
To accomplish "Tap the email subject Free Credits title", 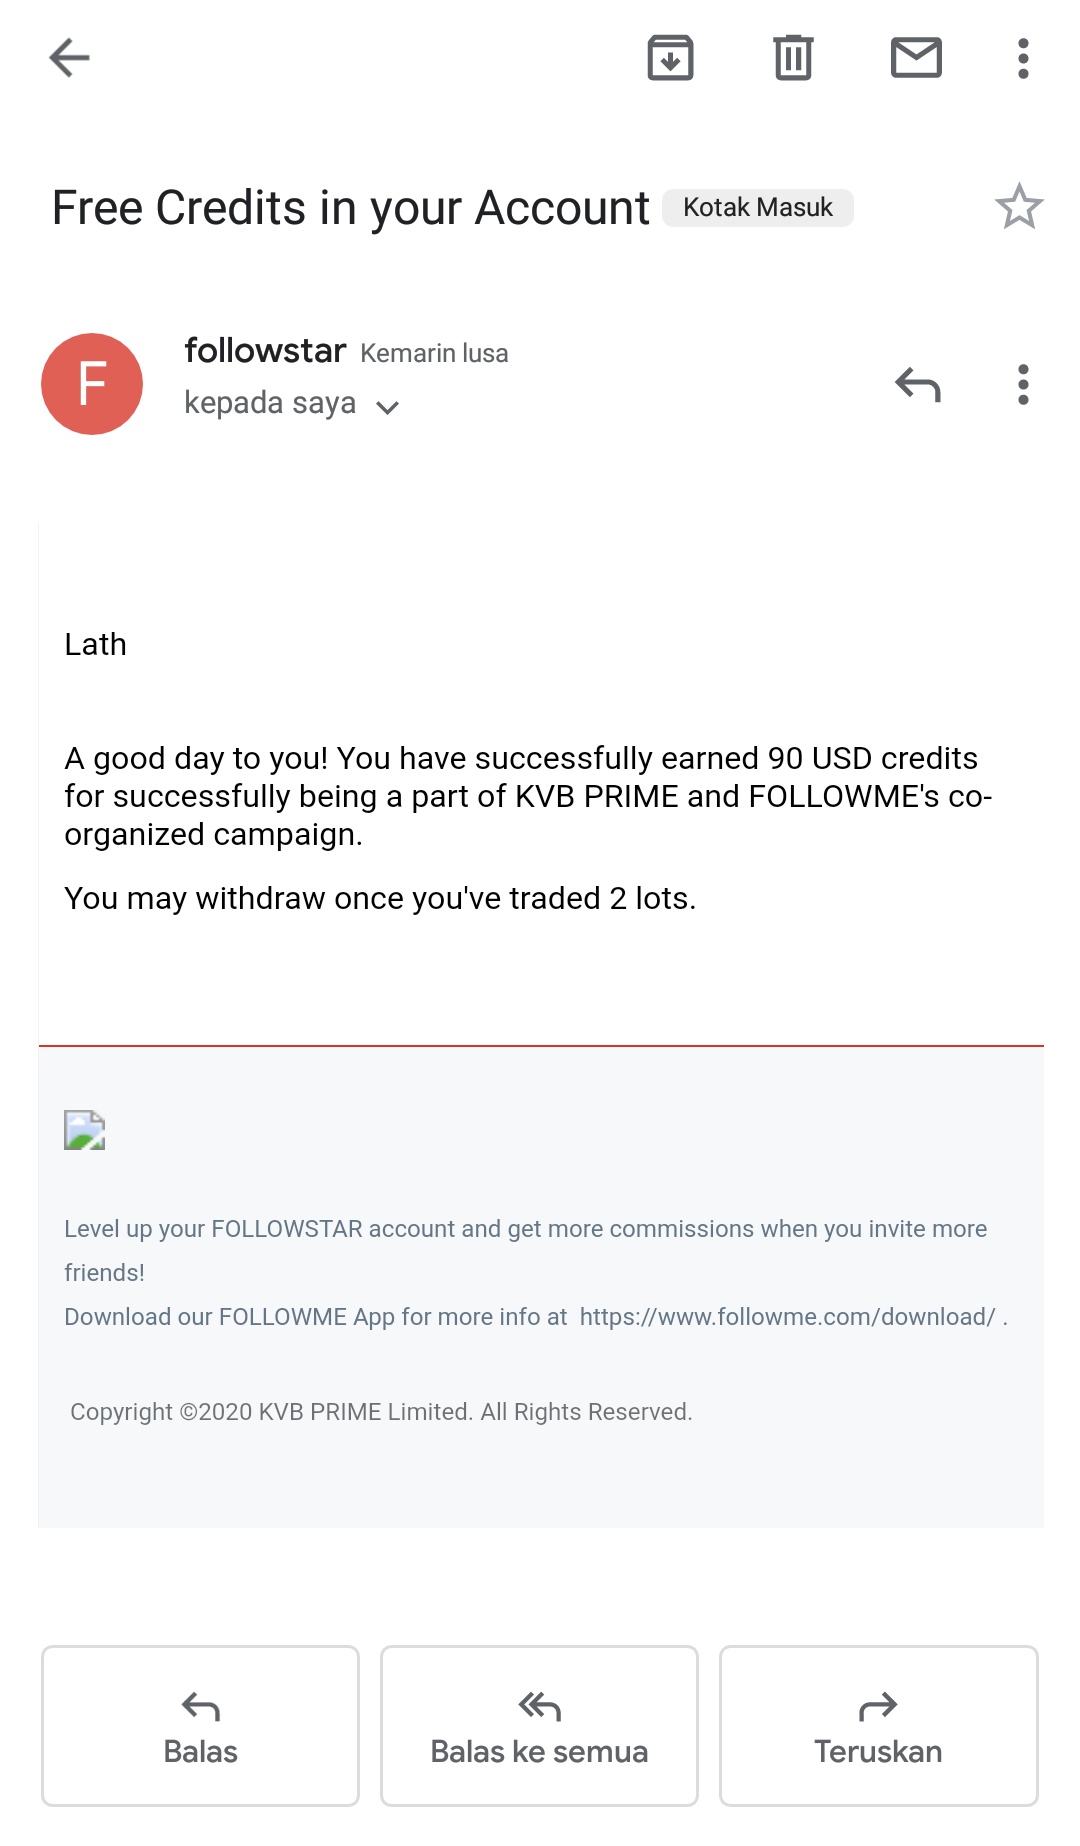I will point(350,208).
